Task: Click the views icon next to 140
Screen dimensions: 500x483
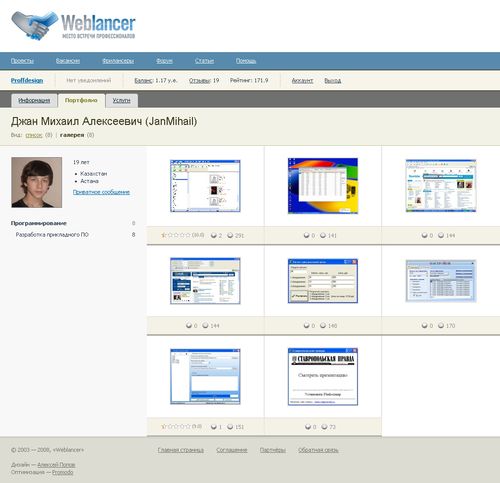Action: (x=323, y=325)
